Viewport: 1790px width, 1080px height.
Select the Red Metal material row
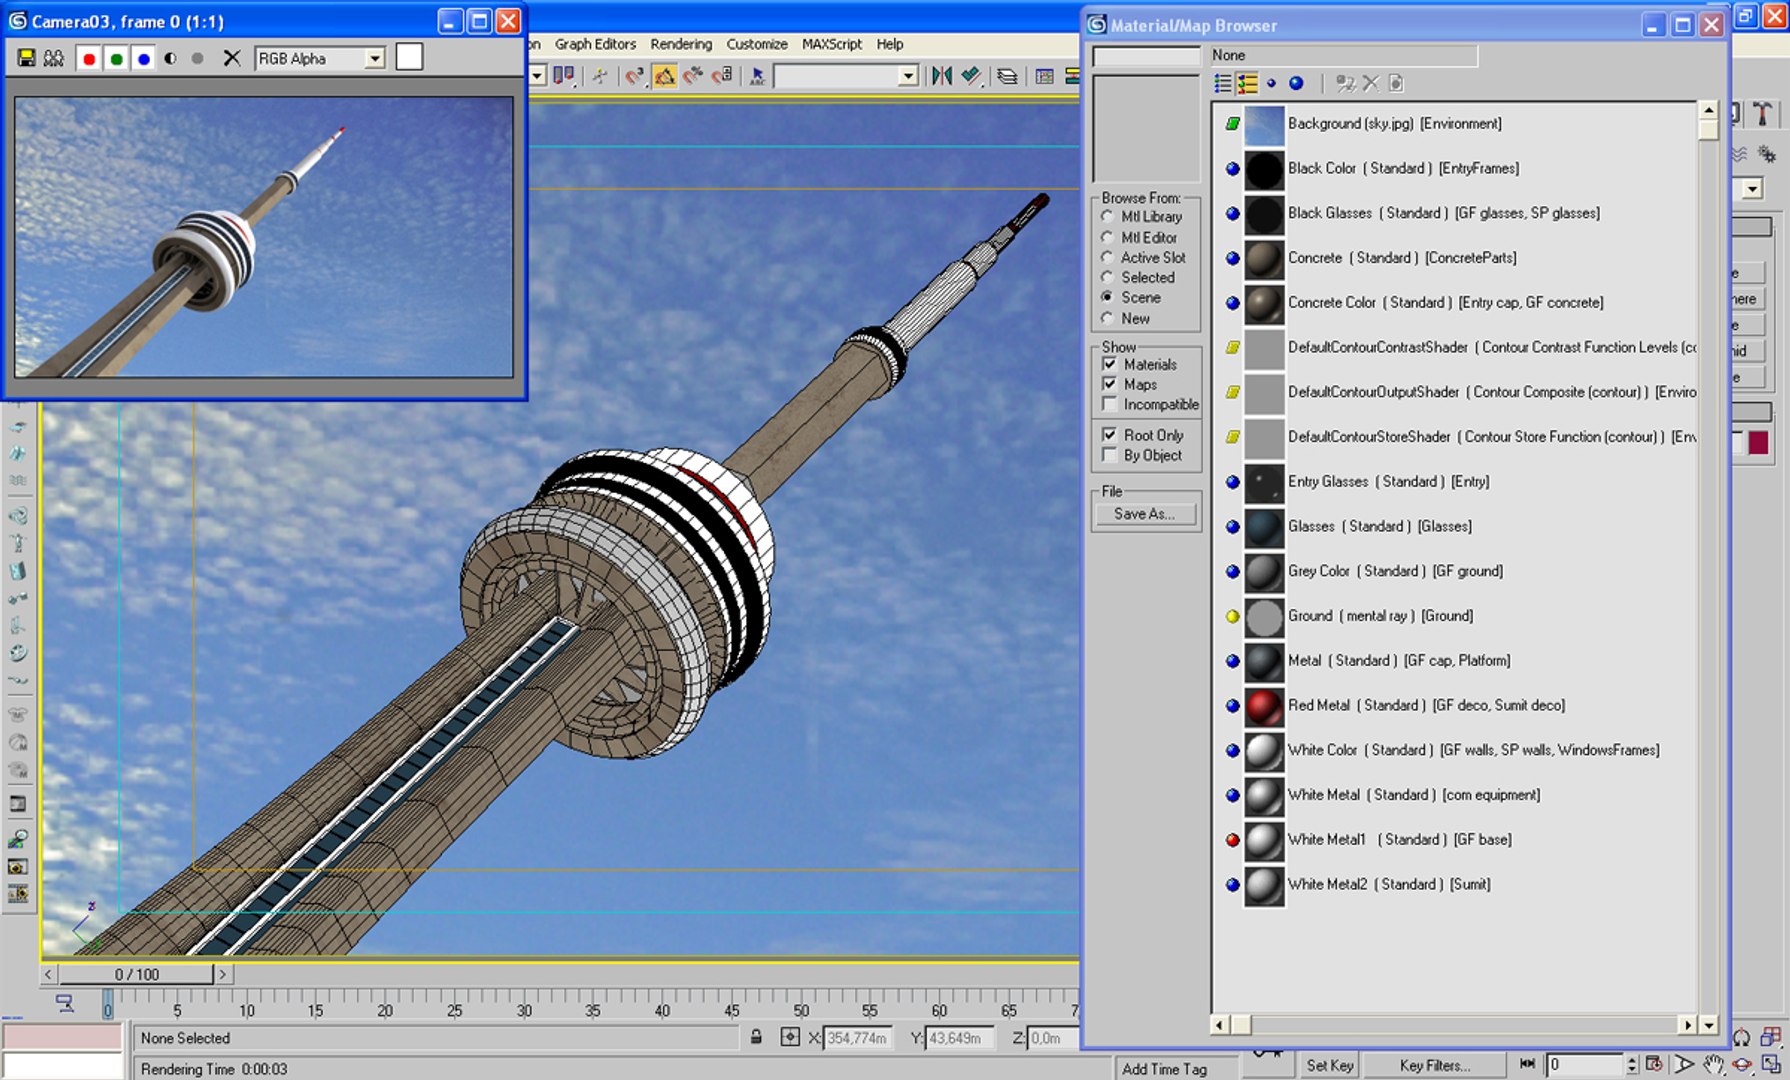pyautogui.click(x=1455, y=706)
